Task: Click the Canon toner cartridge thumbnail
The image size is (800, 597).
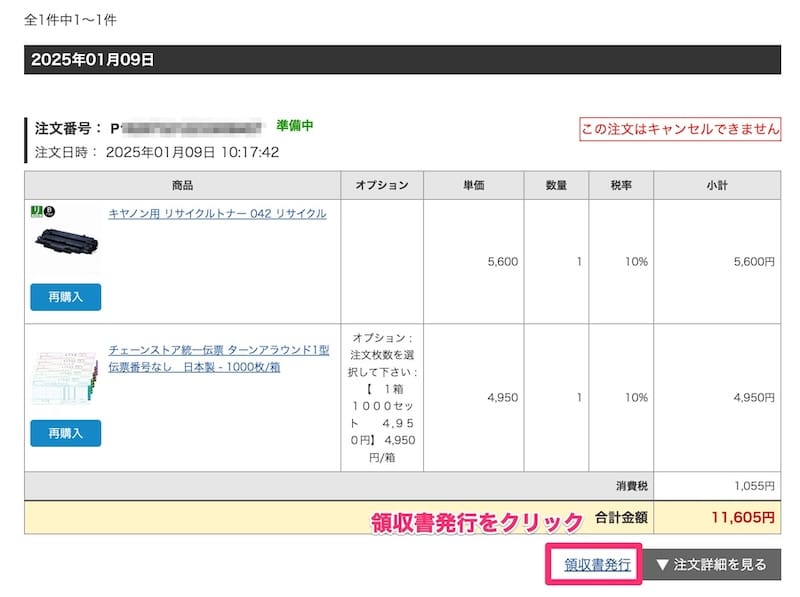Action: click(x=66, y=242)
